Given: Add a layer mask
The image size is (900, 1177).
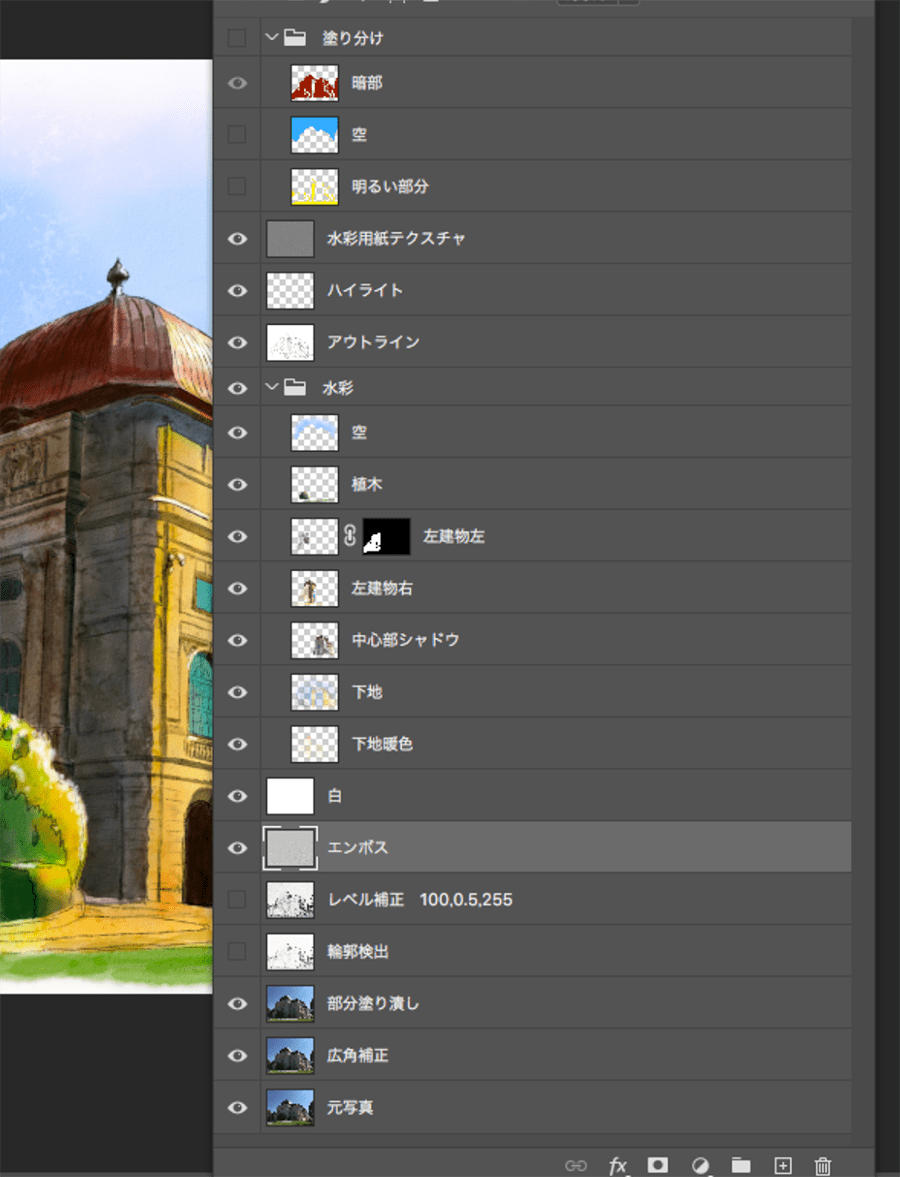Looking at the screenshot, I should pyautogui.click(x=657, y=1165).
